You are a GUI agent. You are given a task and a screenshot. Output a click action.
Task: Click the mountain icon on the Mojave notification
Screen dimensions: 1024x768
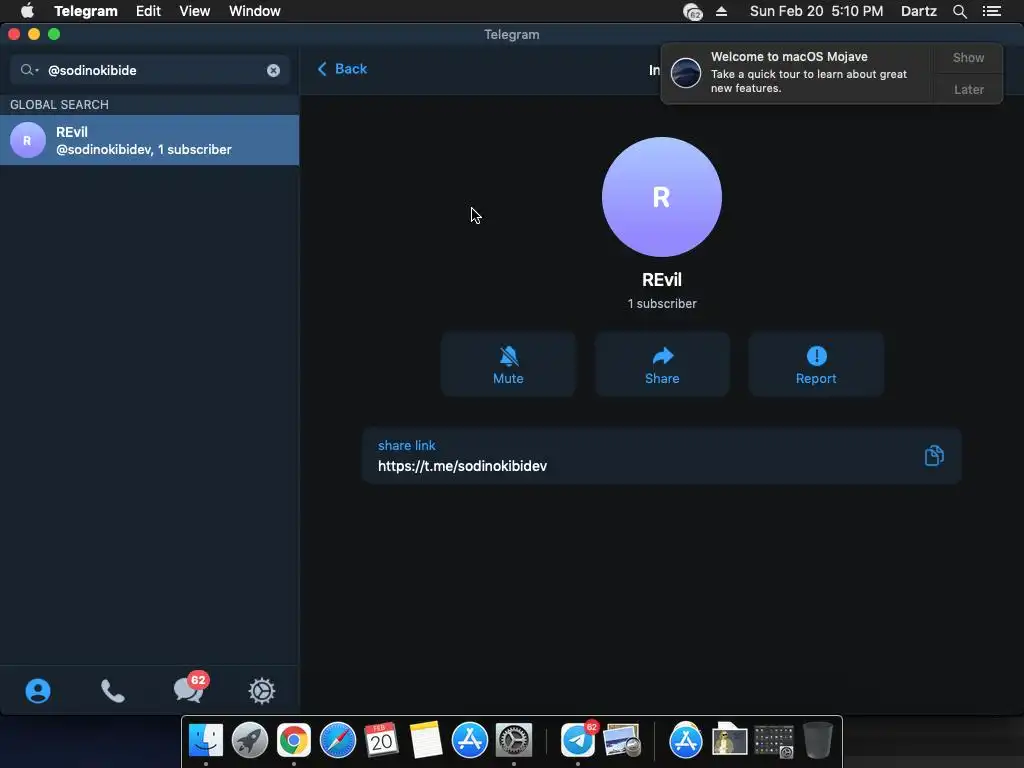[686, 72]
